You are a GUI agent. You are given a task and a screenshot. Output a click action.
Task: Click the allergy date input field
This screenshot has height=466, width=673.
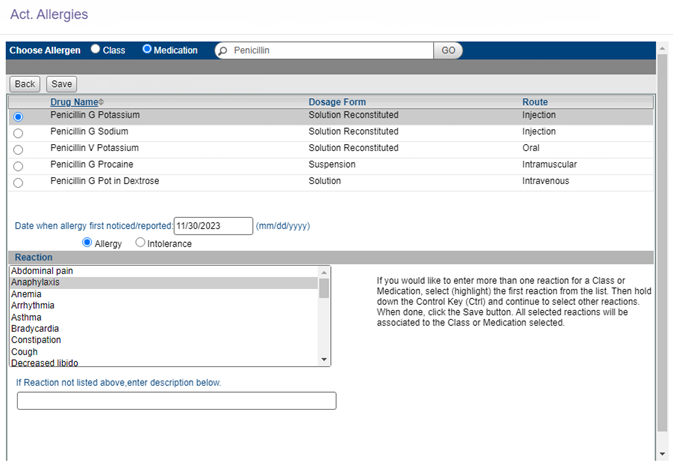[213, 226]
